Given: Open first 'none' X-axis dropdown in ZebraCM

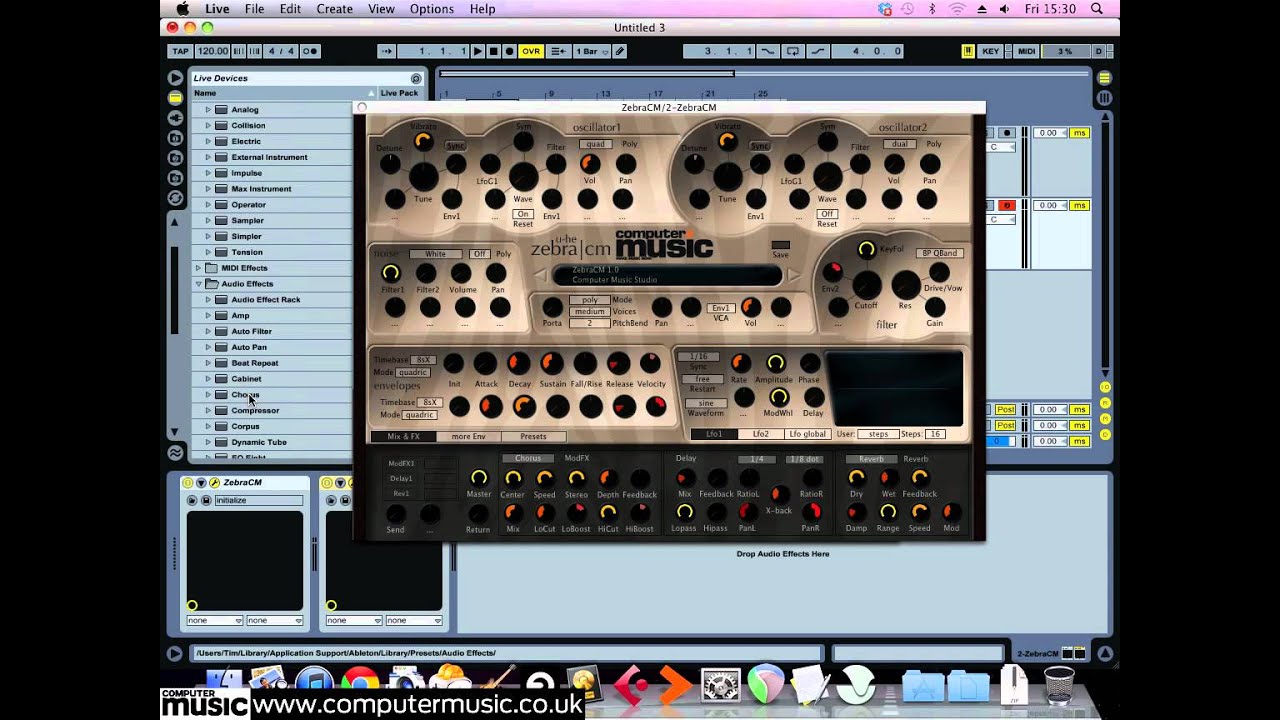Looking at the screenshot, I should pyautogui.click(x=215, y=621).
